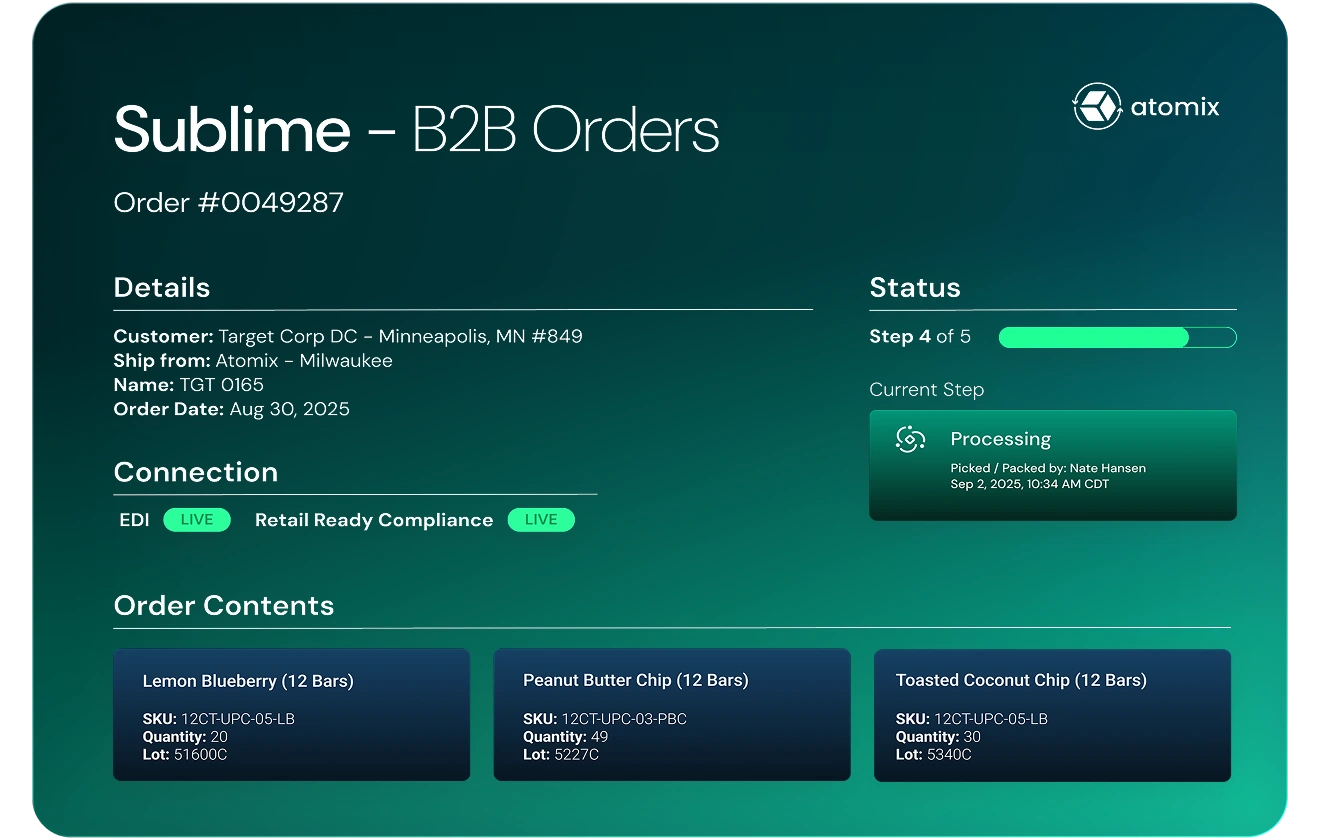Screen dimensions: 1320x840
Task: Click SKU 12CT-UPC-05-LB in Lemon Blueberry card
Action: point(219,719)
